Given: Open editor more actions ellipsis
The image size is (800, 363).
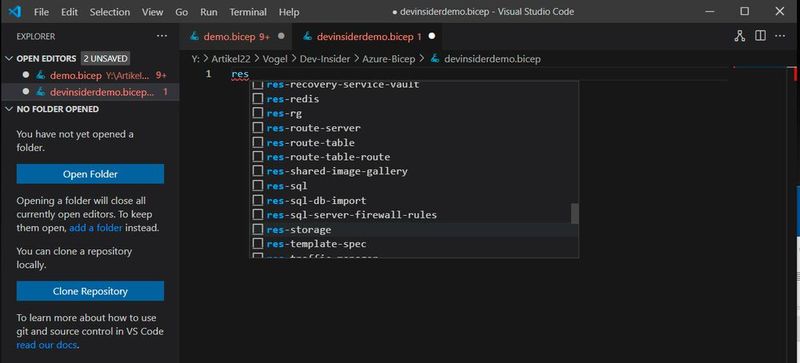Looking at the screenshot, I should point(780,36).
